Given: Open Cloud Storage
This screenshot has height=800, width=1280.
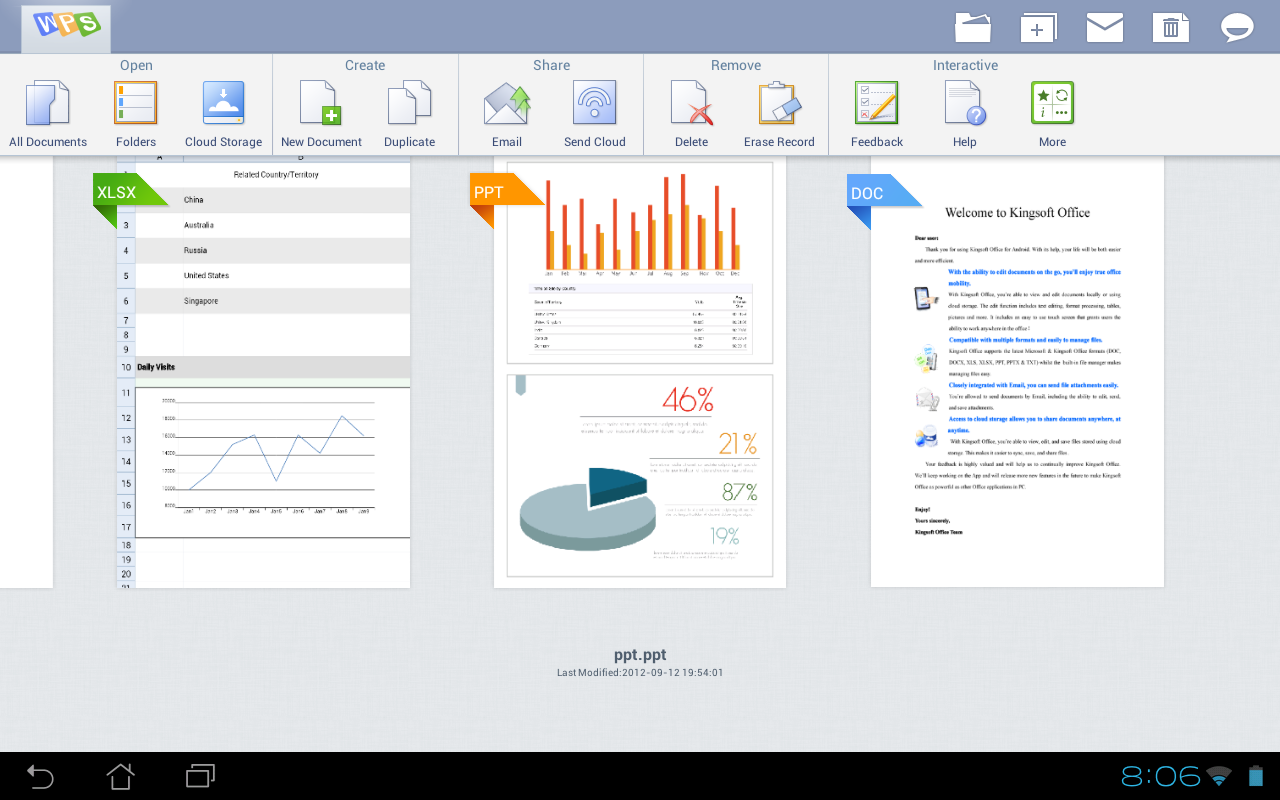Looking at the screenshot, I should [223, 114].
